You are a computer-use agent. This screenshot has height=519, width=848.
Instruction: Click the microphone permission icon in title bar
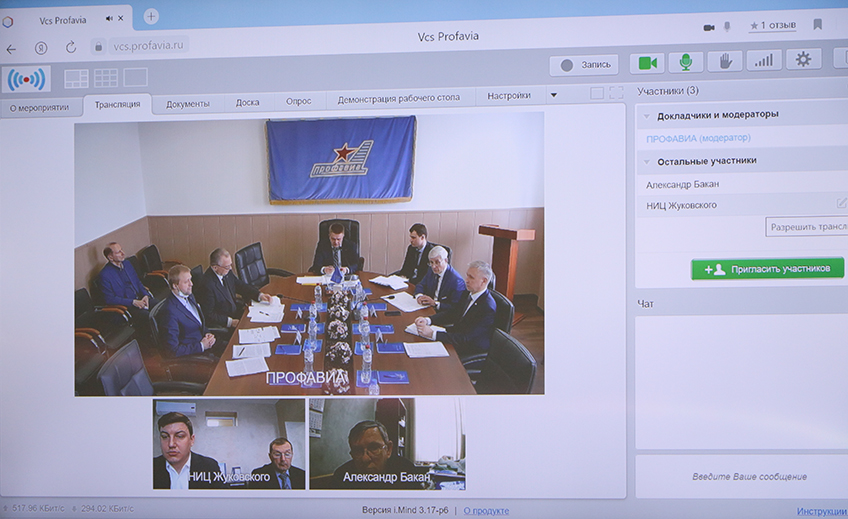click(x=727, y=26)
